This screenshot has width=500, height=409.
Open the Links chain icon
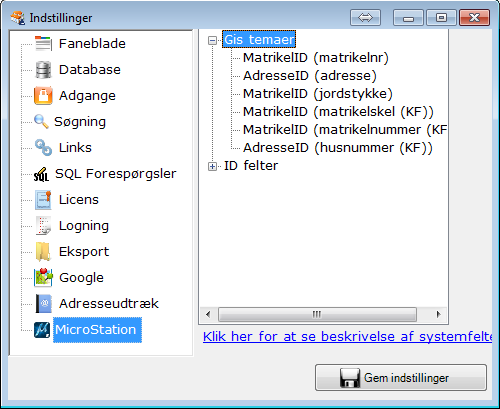43,147
